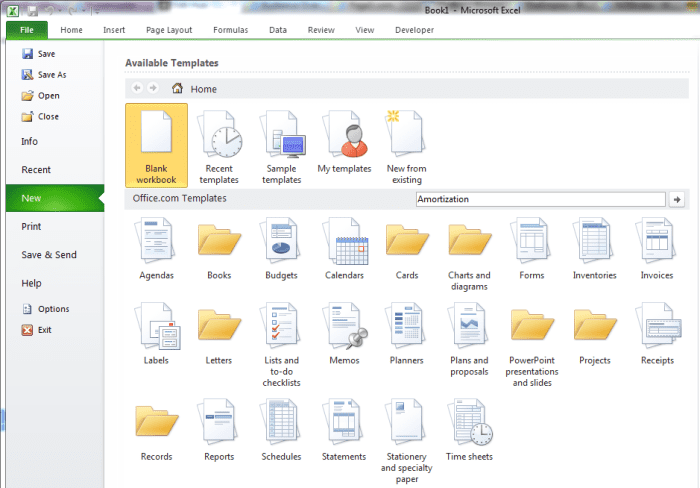
Task: Open the Time sheets template category
Action: pos(469,430)
